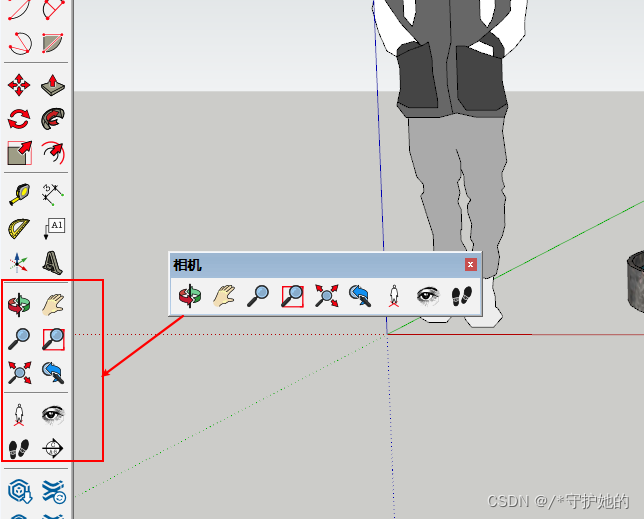644x519 pixels.
Task: Click Zoom Extents in the left toolbar
Action: [19, 372]
